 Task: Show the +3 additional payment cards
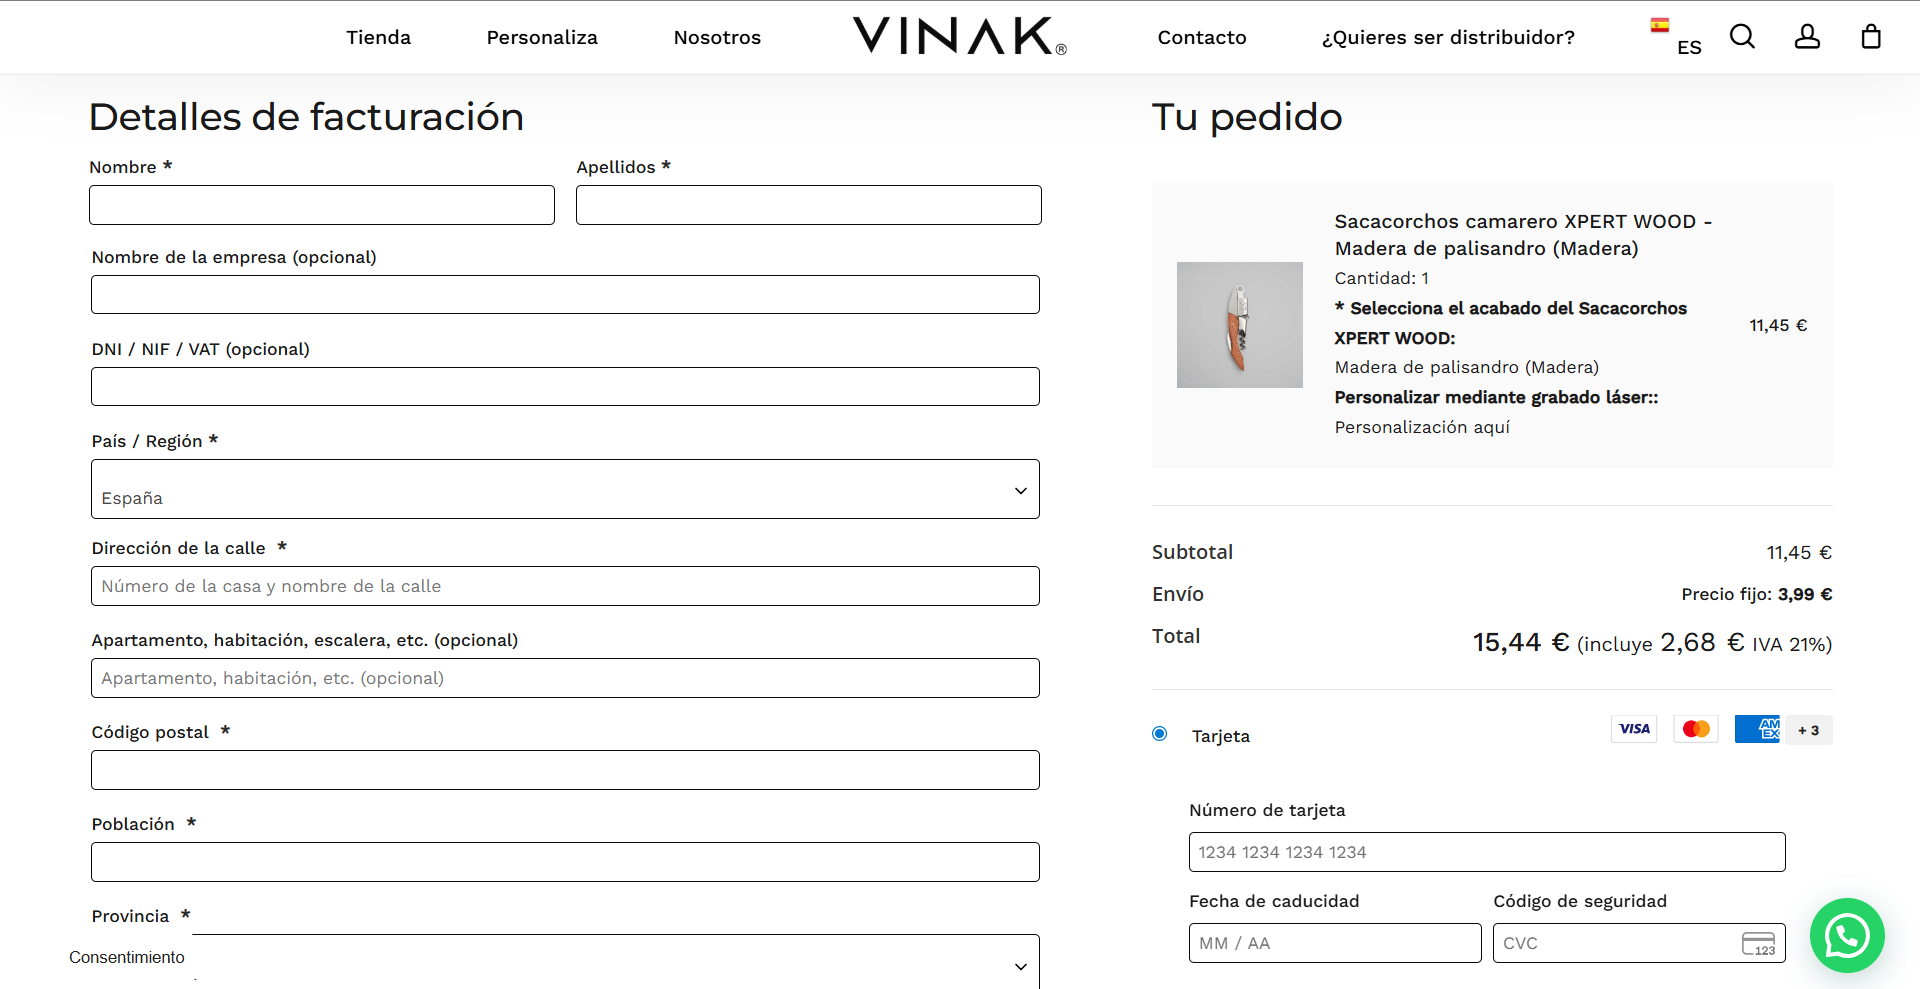click(x=1808, y=730)
